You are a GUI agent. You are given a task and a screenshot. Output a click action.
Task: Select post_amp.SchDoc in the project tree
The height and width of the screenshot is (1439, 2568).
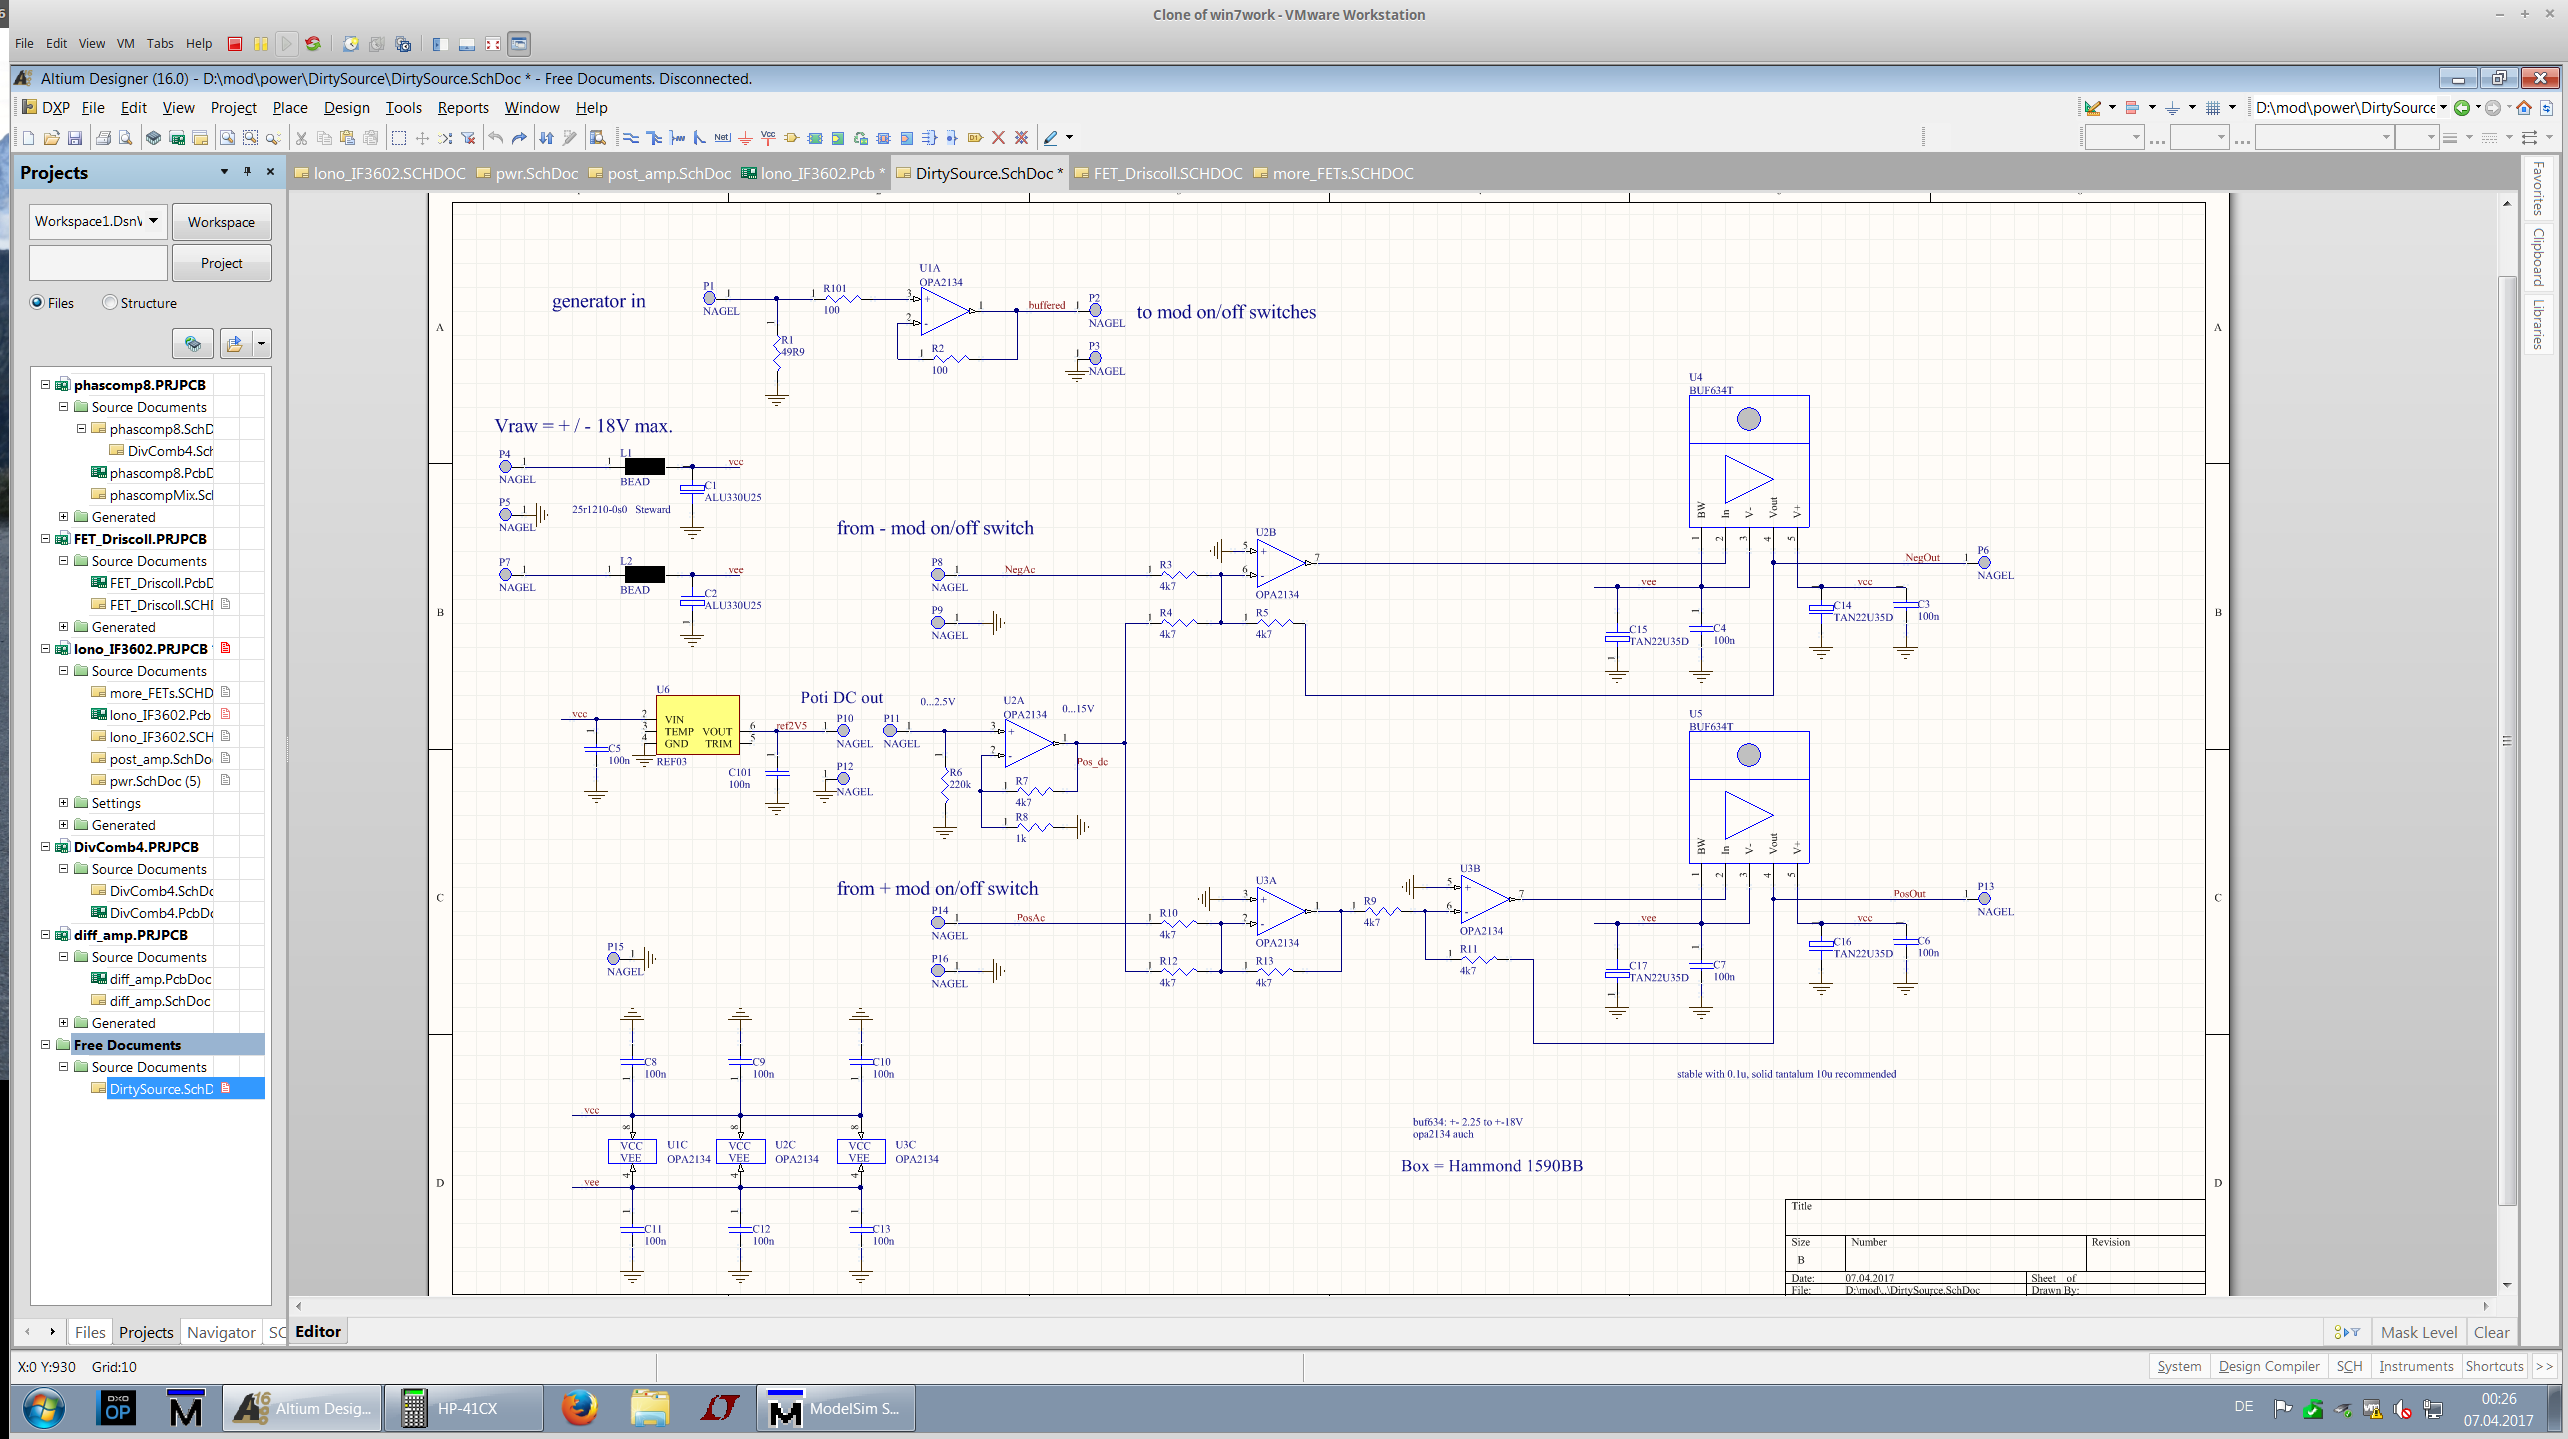[160, 759]
